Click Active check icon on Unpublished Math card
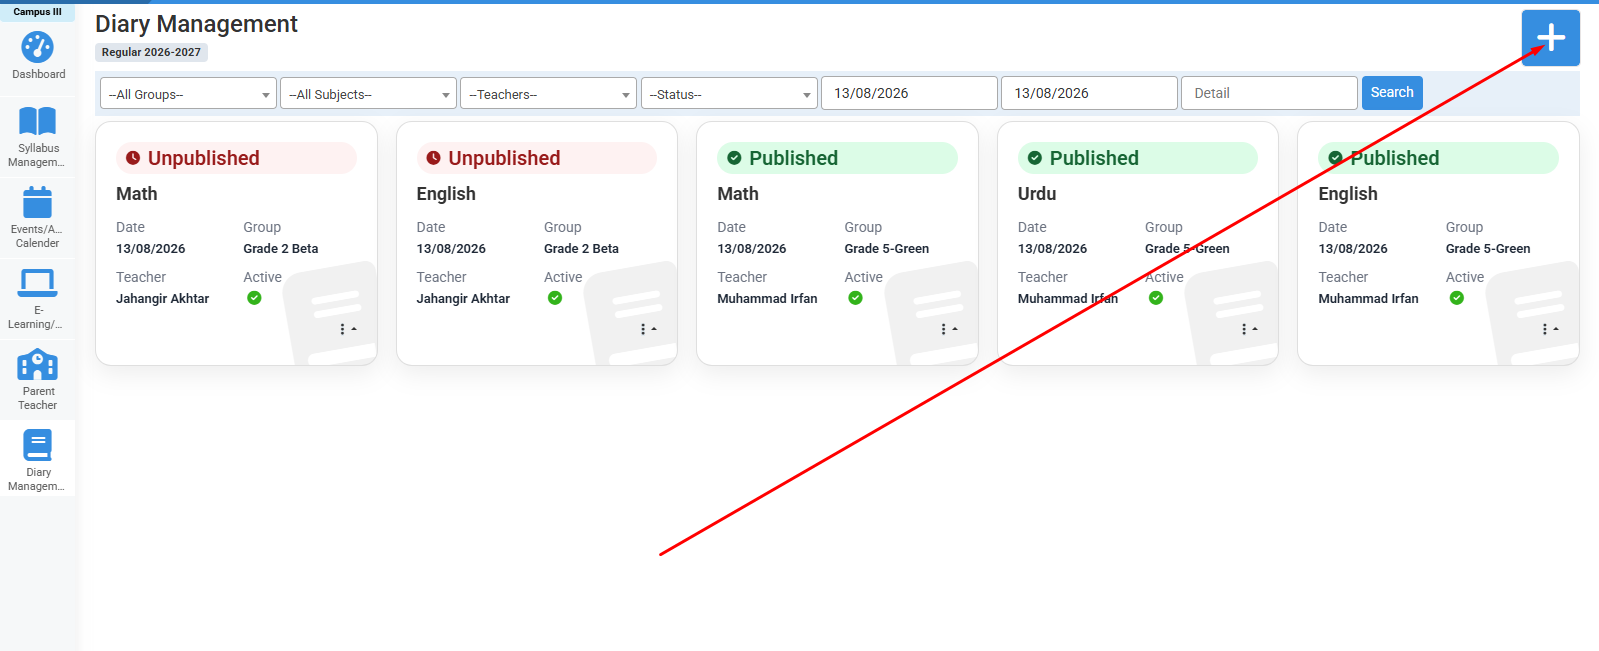 coord(254,298)
